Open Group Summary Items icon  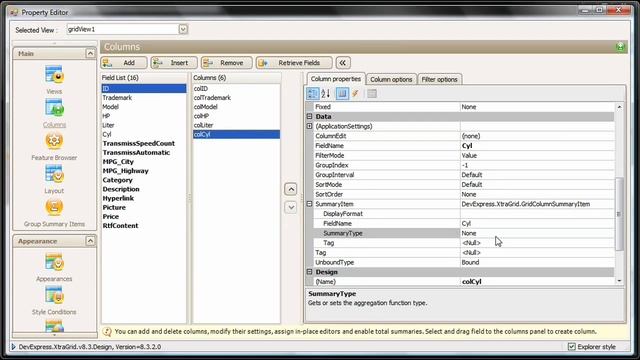pyautogui.click(x=54, y=207)
